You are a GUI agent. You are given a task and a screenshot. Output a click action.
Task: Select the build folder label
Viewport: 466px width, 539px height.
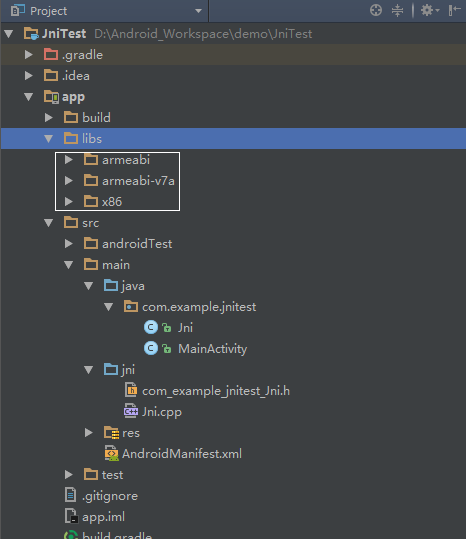96,118
